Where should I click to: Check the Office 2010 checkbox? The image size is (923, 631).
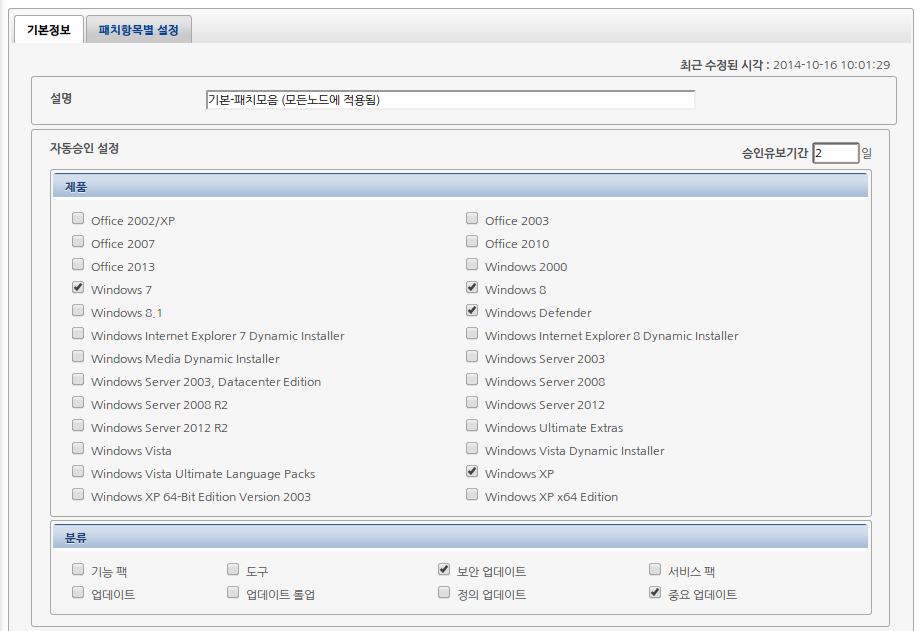point(471,241)
